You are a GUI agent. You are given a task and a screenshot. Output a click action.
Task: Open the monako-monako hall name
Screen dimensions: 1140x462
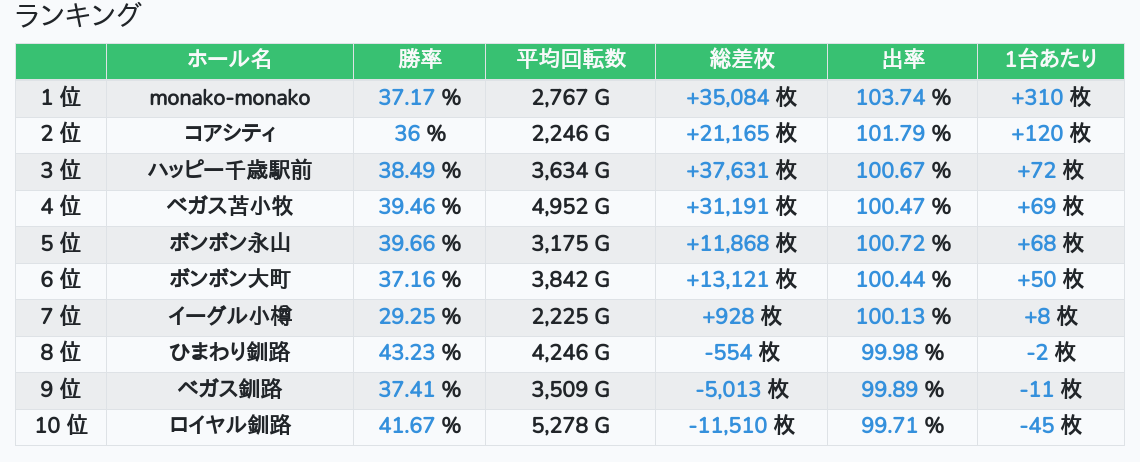coord(229,97)
